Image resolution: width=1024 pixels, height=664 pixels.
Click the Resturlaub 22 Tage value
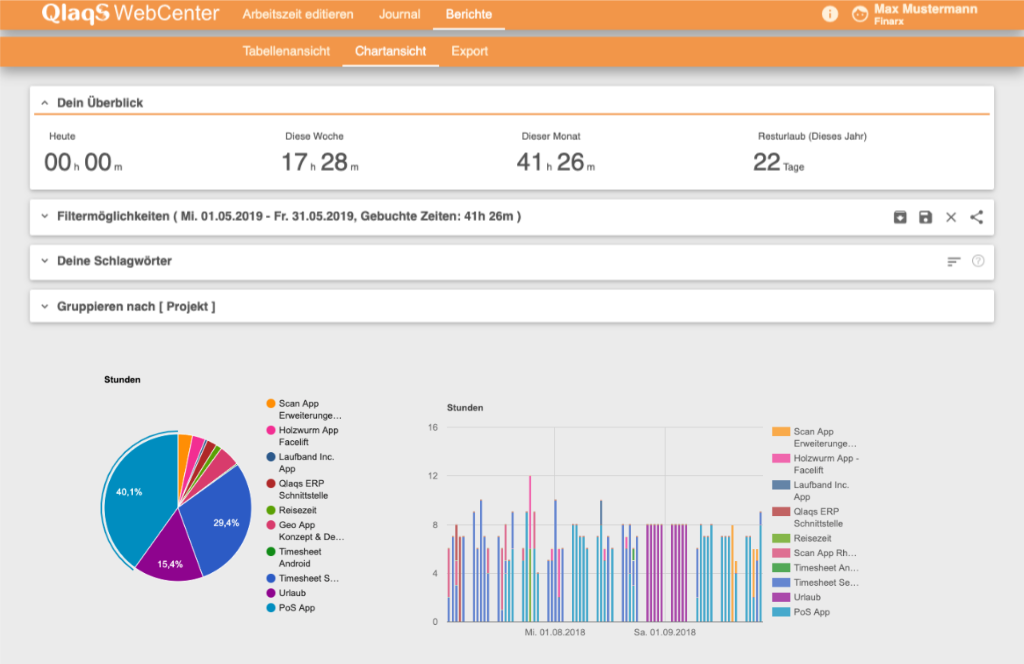click(x=778, y=162)
